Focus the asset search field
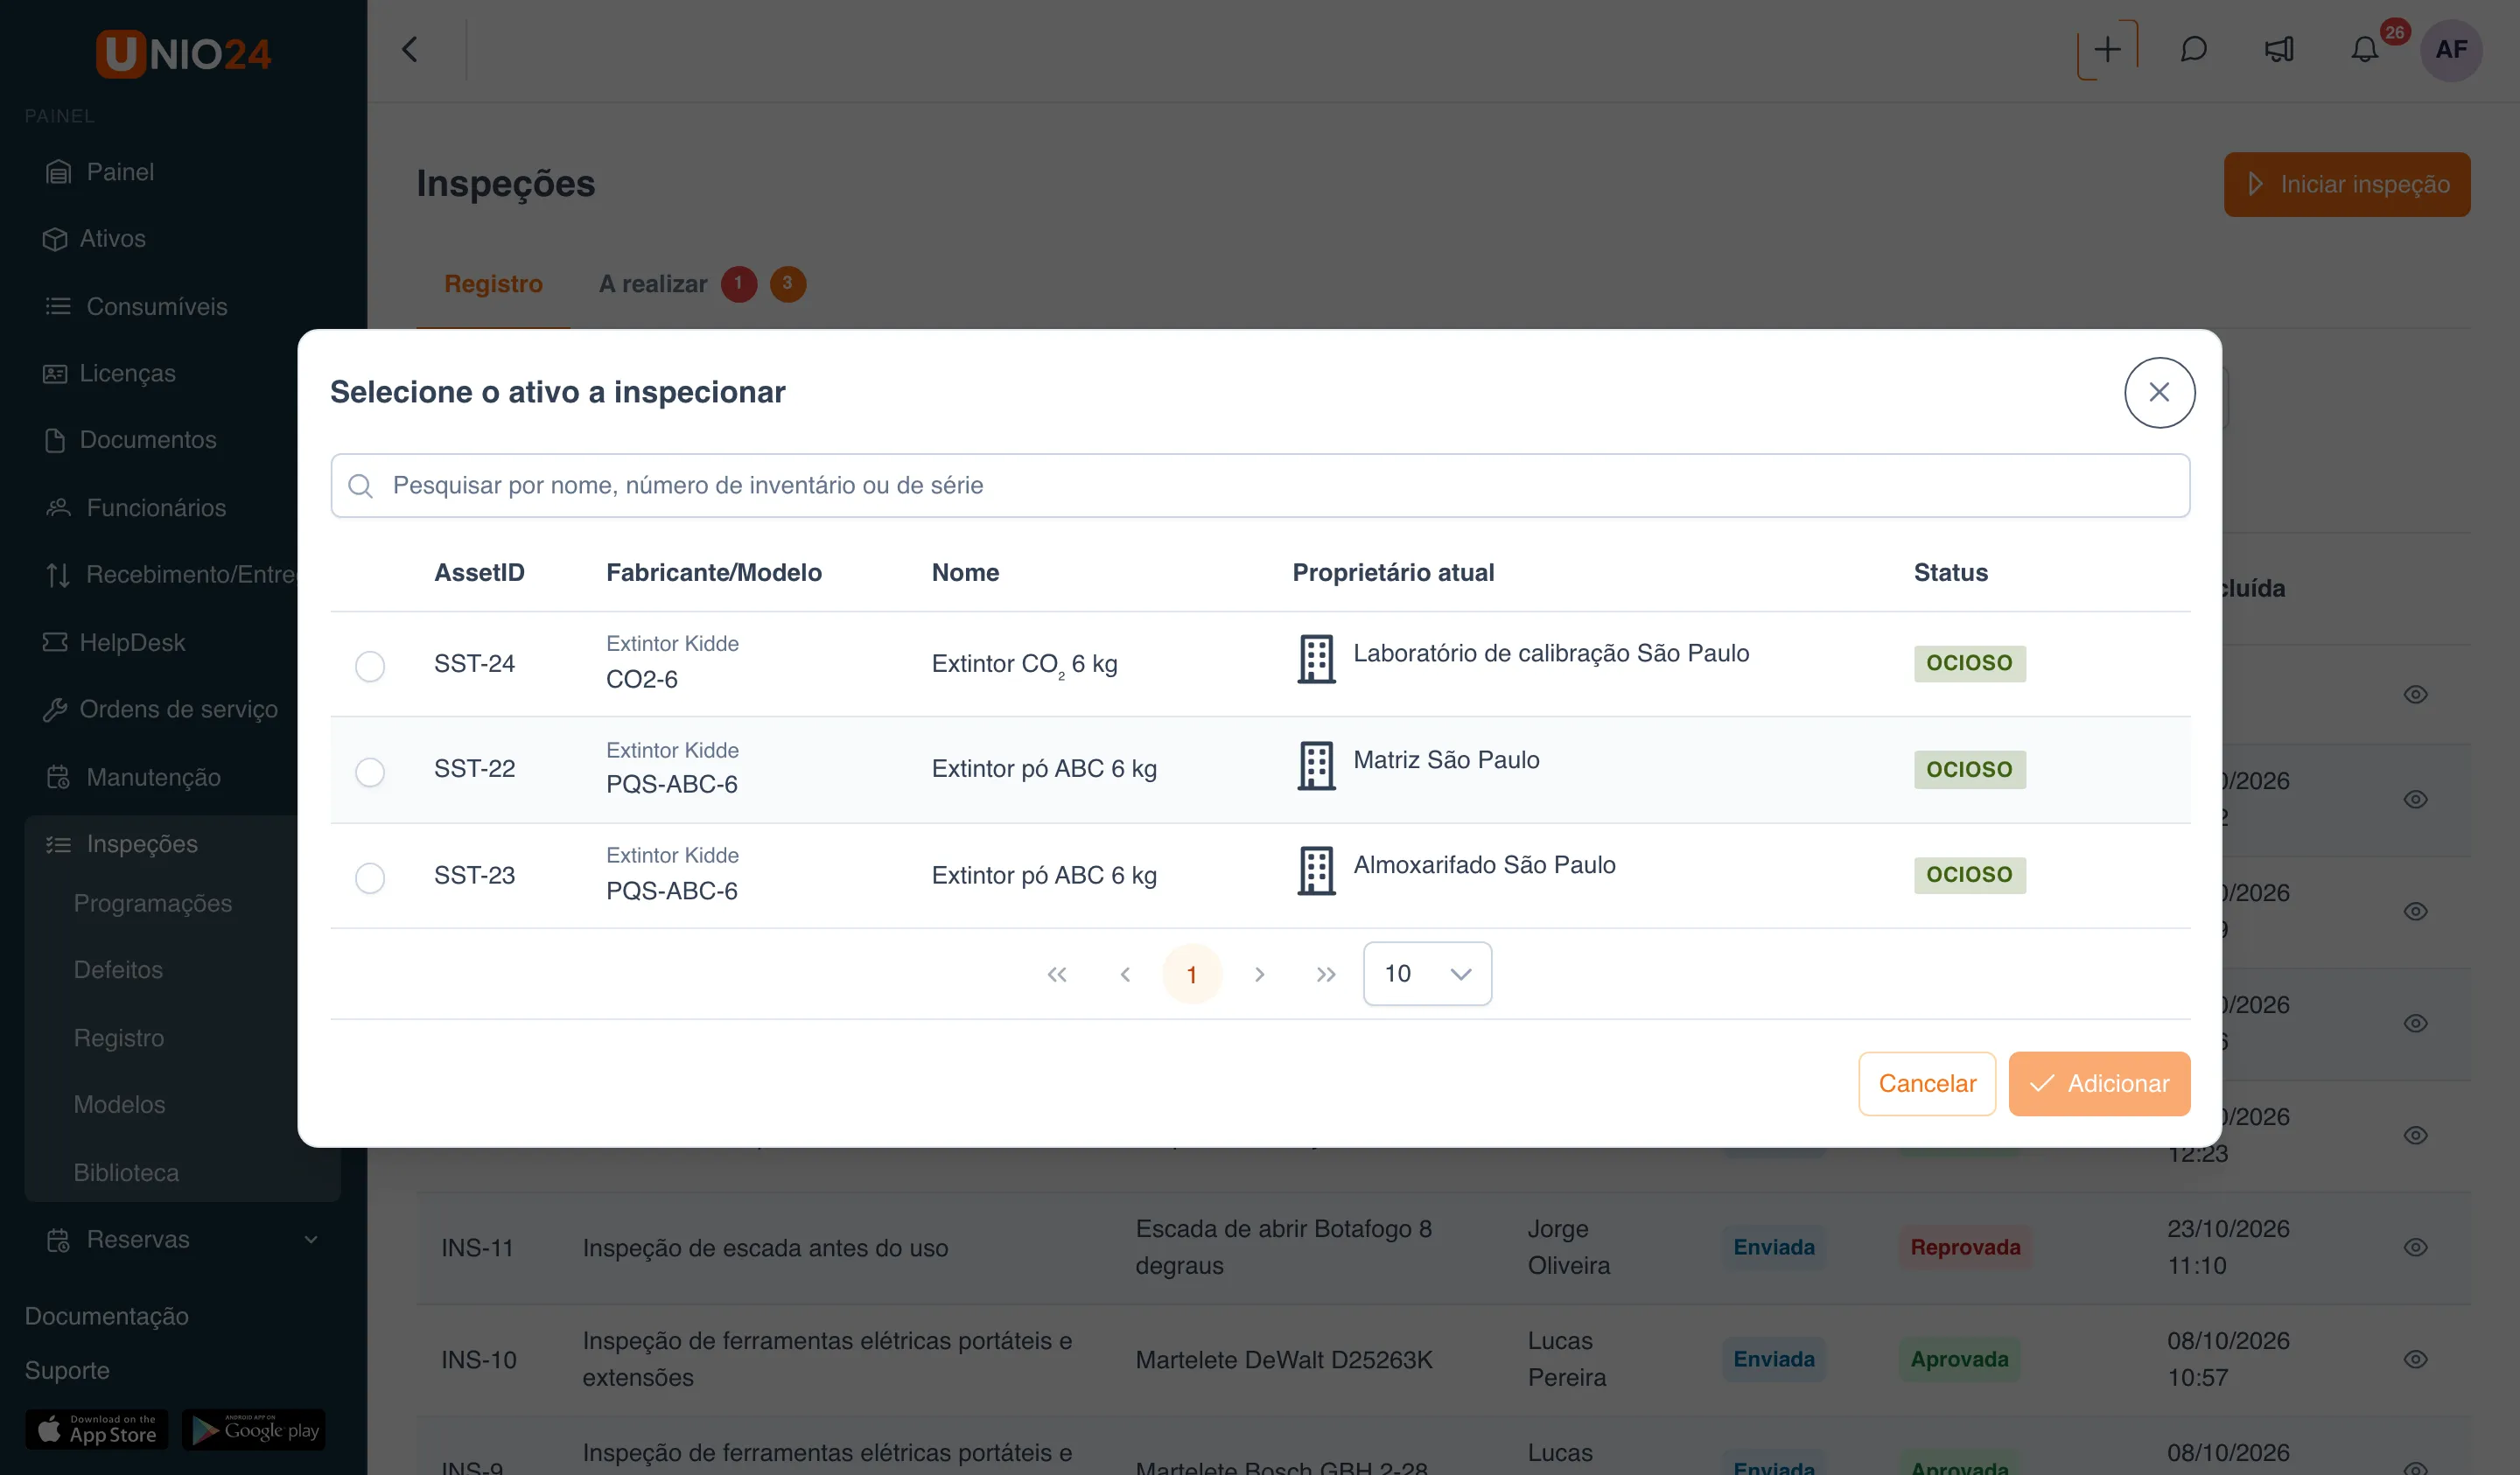Image resolution: width=2520 pixels, height=1475 pixels. 1260,485
